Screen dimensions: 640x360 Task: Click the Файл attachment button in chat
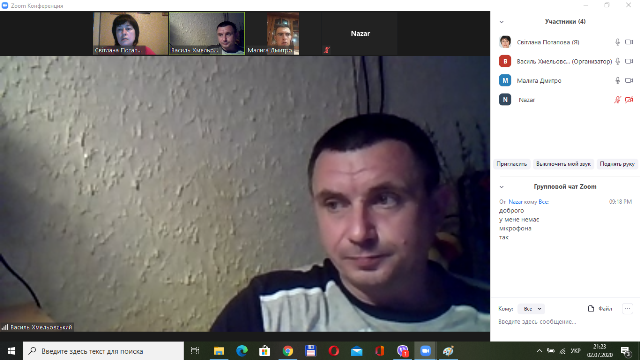coord(600,309)
